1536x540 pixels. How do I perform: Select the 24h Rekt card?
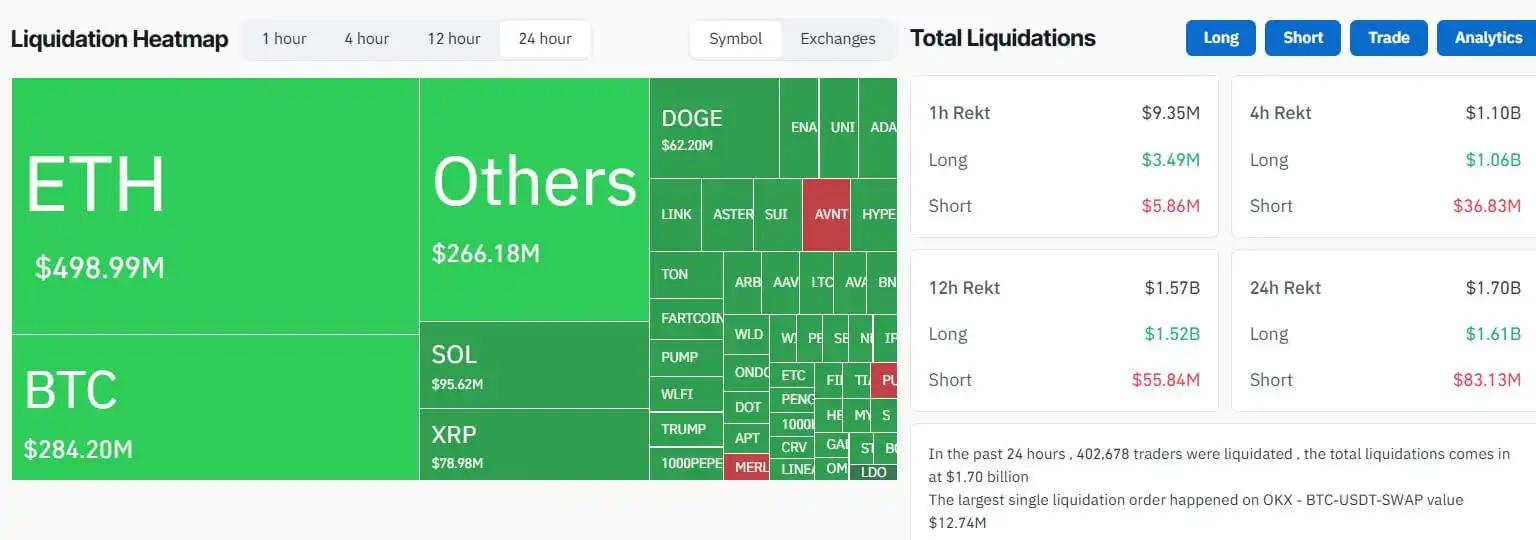pyautogui.click(x=1384, y=331)
